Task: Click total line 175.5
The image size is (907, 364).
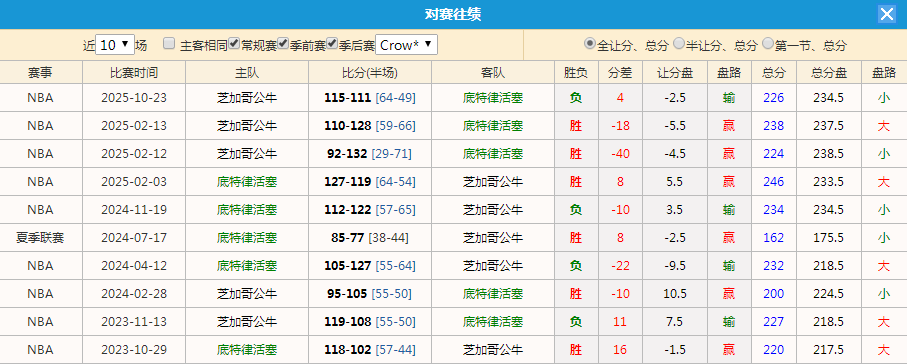Action: click(x=828, y=237)
